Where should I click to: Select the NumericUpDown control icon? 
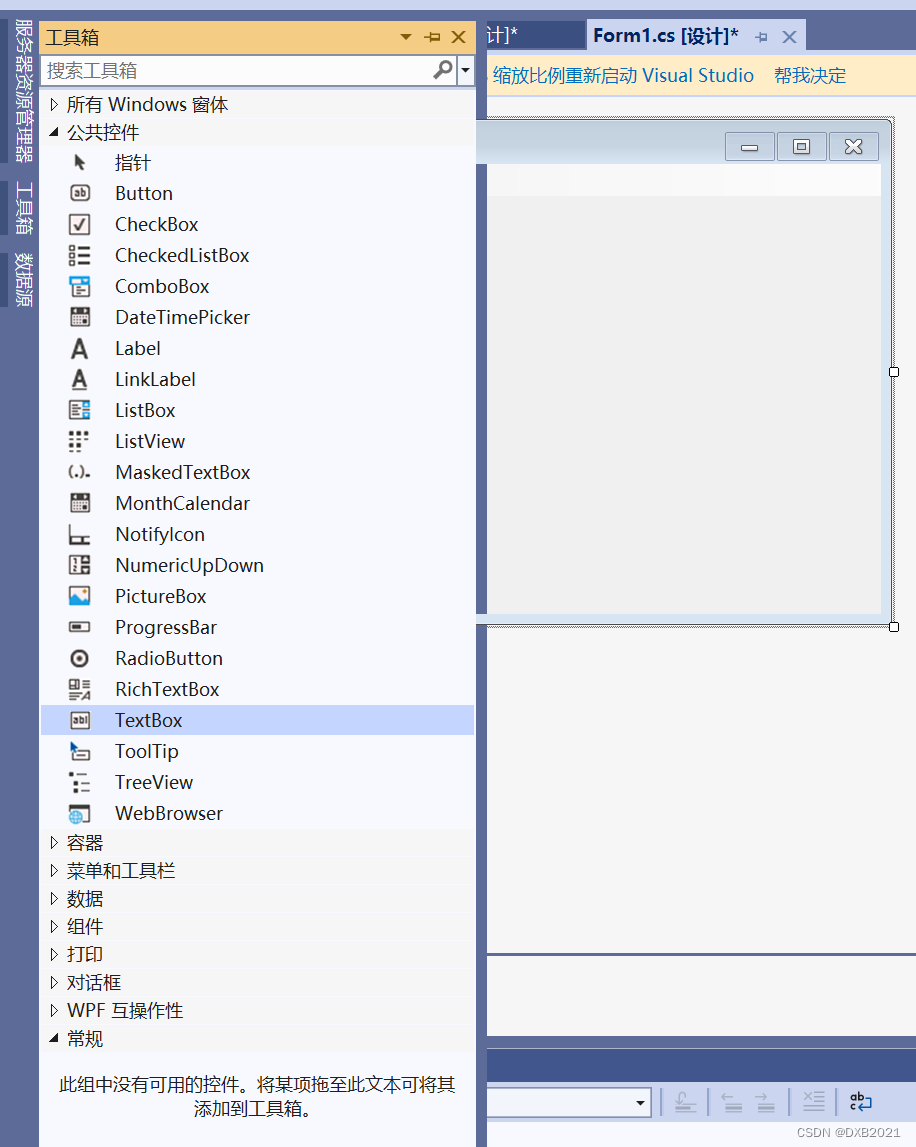80,565
